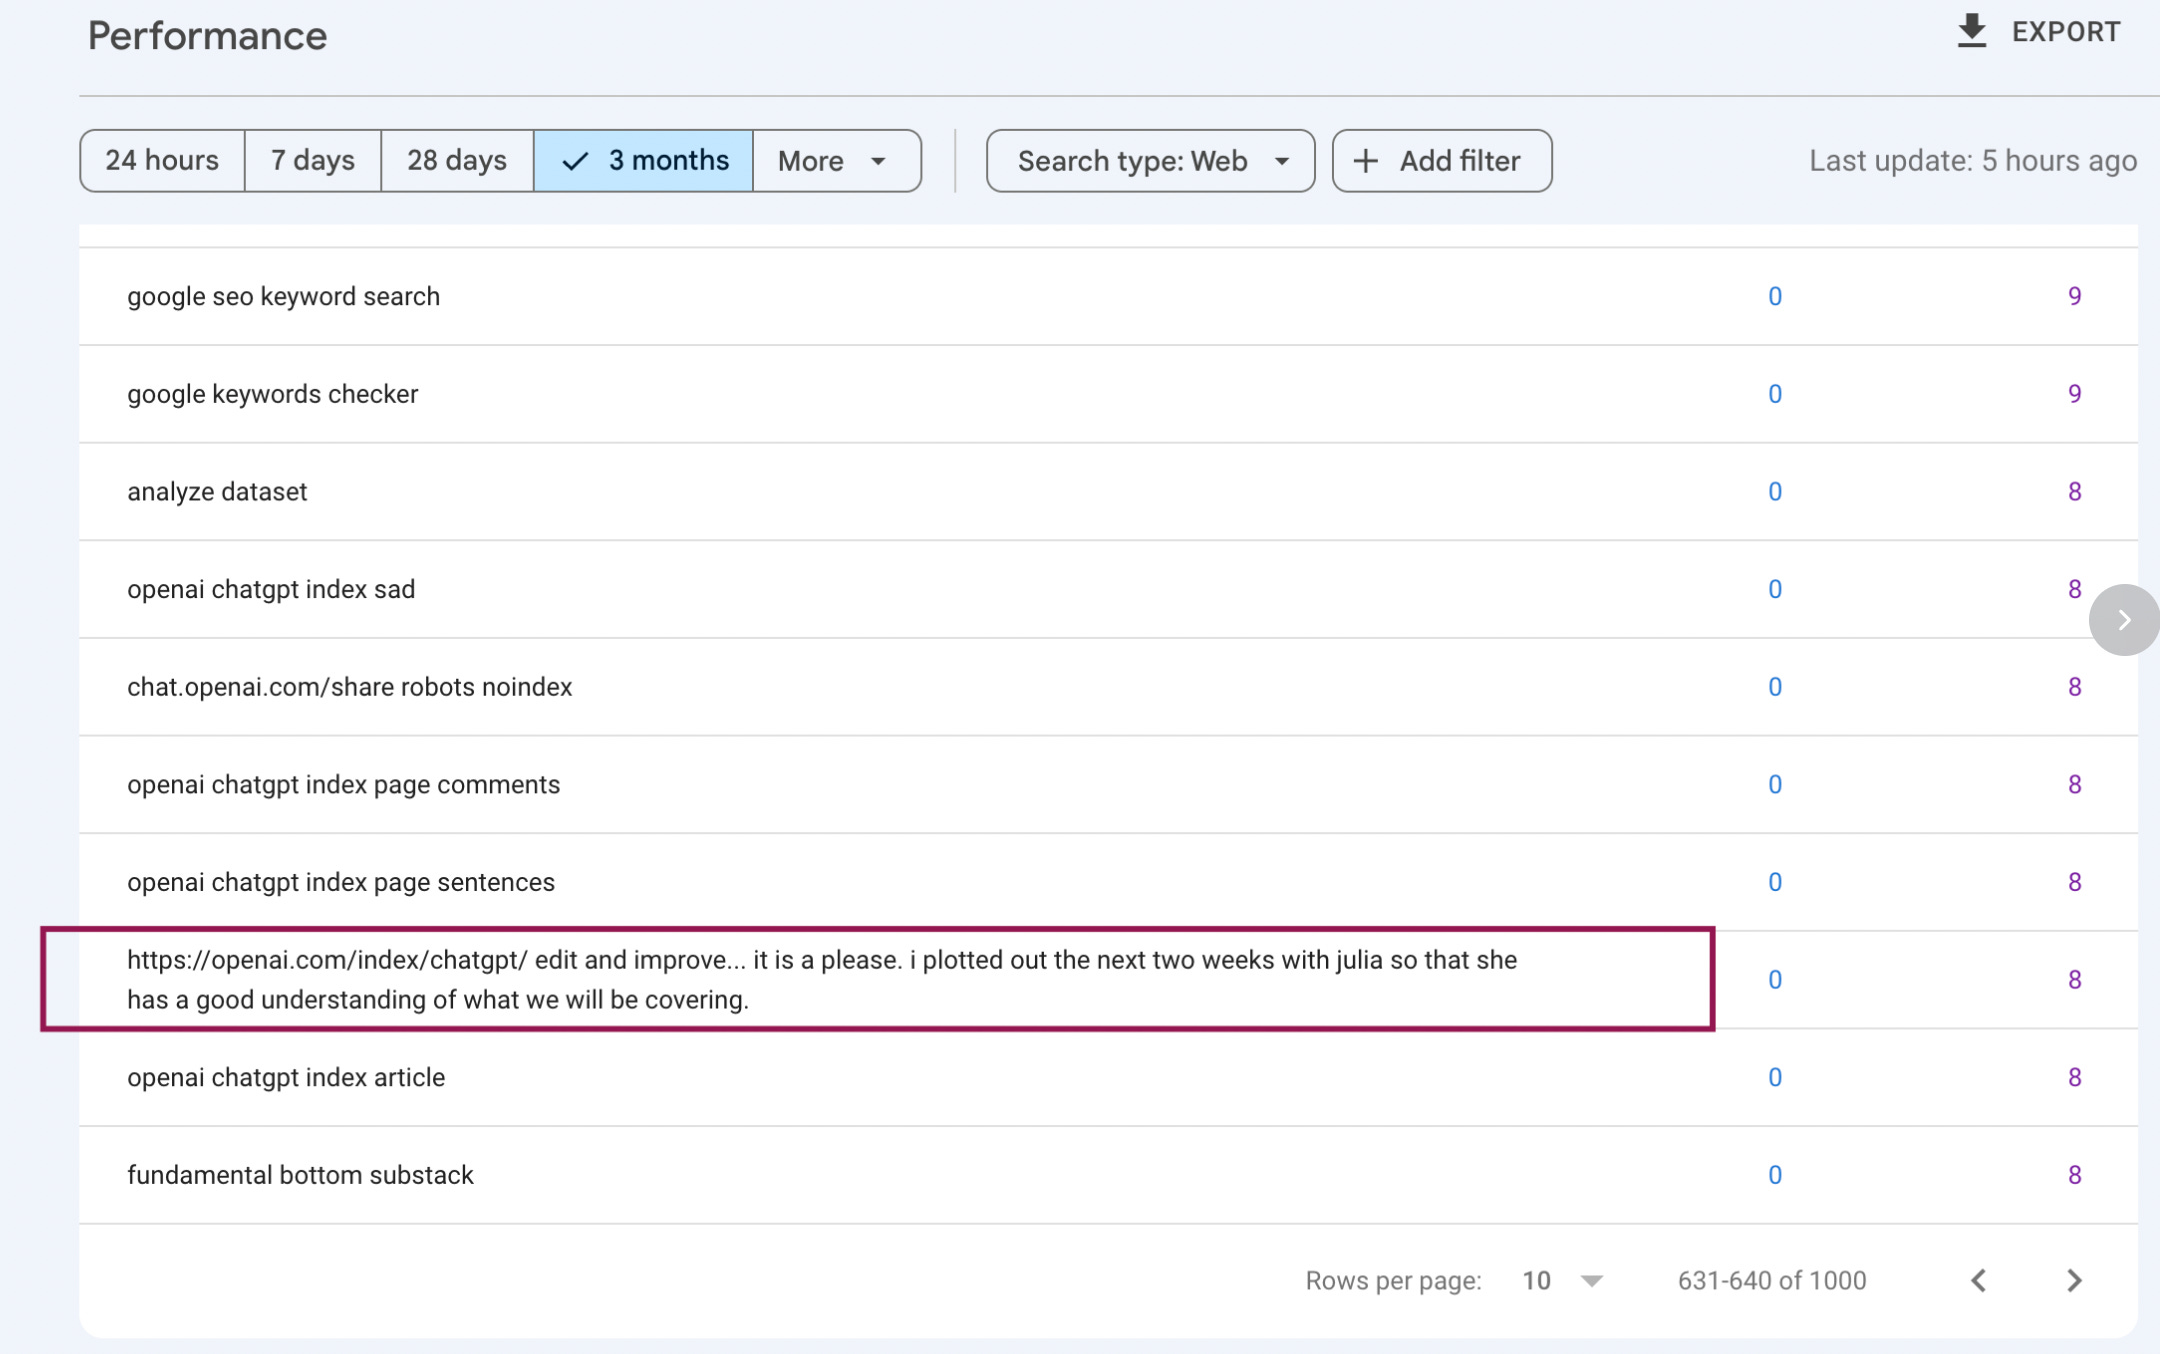Click the plus icon in Add filter
The width and height of the screenshot is (2160, 1354).
[x=1366, y=161]
